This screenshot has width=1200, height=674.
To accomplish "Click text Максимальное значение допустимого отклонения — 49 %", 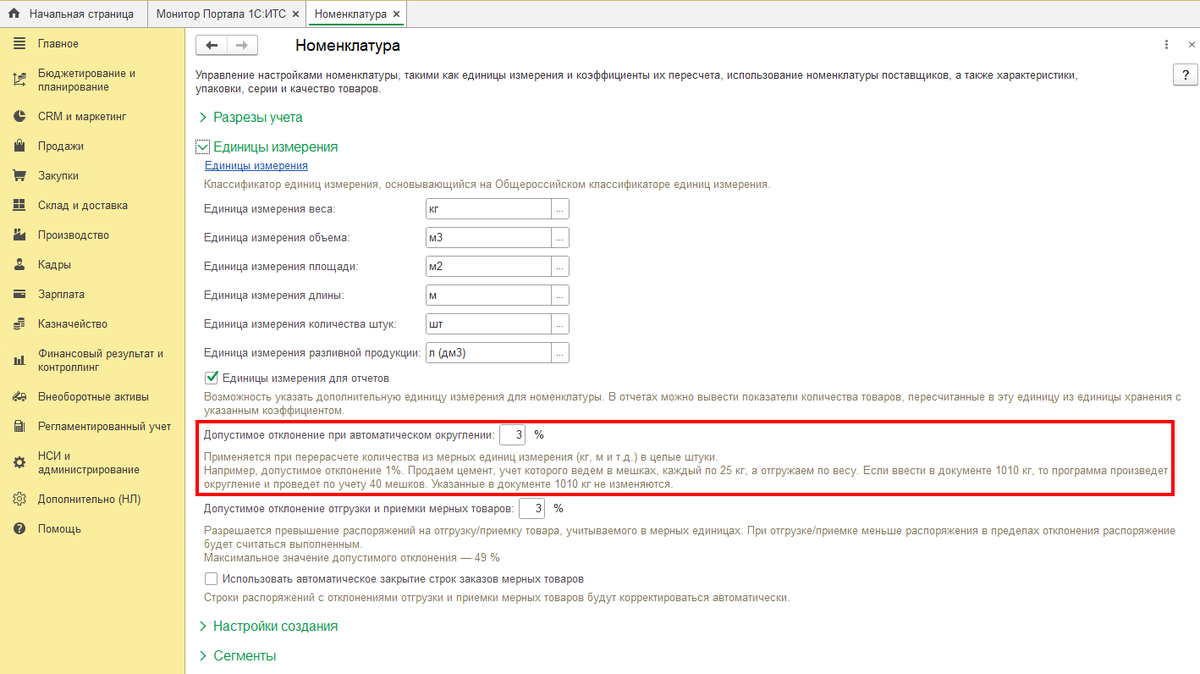I will [352, 558].
